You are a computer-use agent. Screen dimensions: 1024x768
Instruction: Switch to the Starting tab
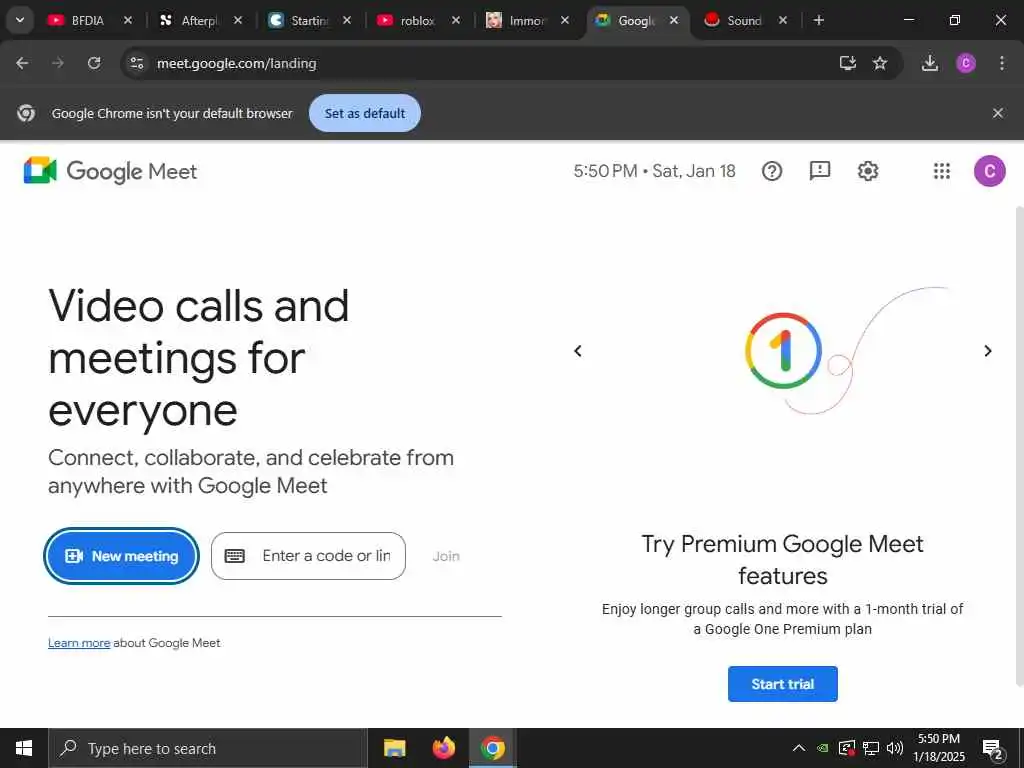click(308, 20)
